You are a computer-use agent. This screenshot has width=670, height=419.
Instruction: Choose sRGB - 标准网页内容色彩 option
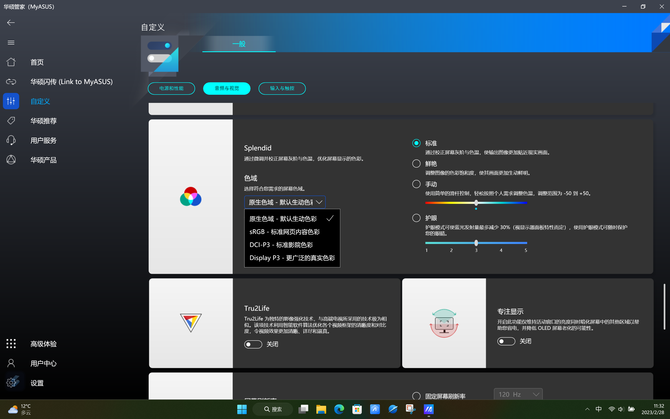(292, 232)
